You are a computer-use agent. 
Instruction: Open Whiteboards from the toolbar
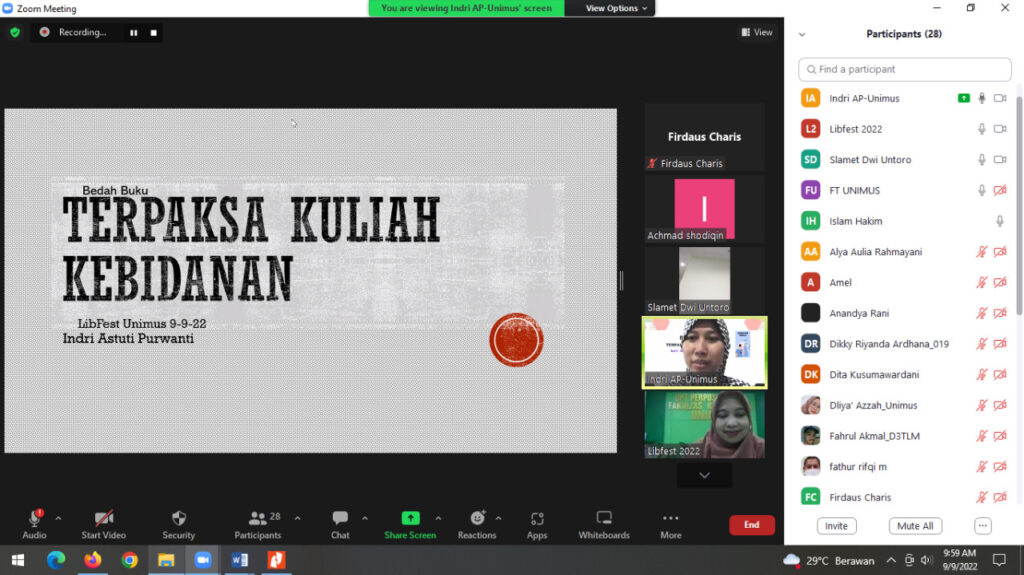pyautogui.click(x=604, y=518)
